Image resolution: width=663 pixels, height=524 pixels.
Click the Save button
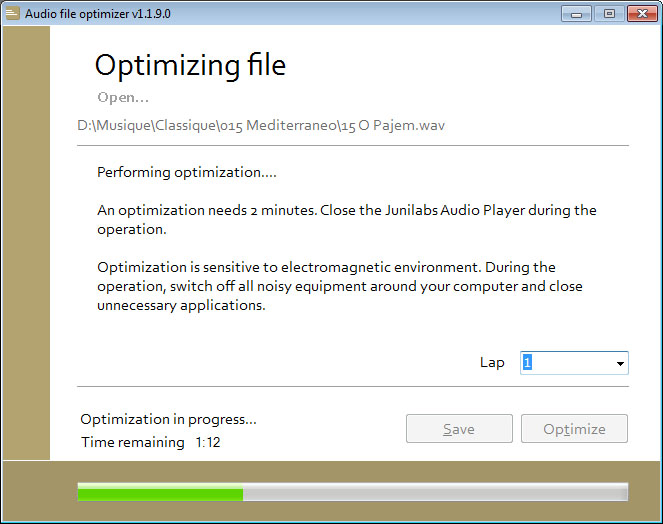[x=459, y=429]
